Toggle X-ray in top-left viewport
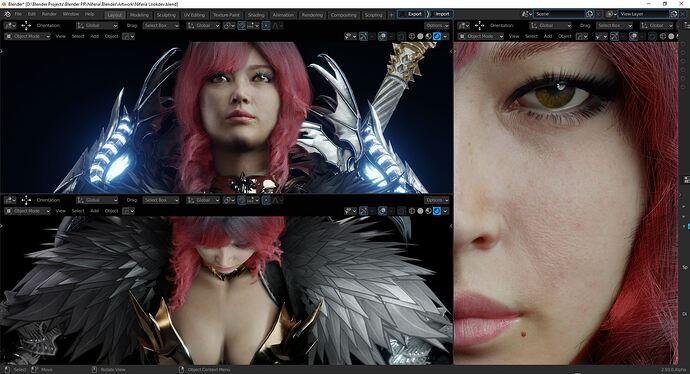Screen dimensions: 690x374 click(x=401, y=36)
